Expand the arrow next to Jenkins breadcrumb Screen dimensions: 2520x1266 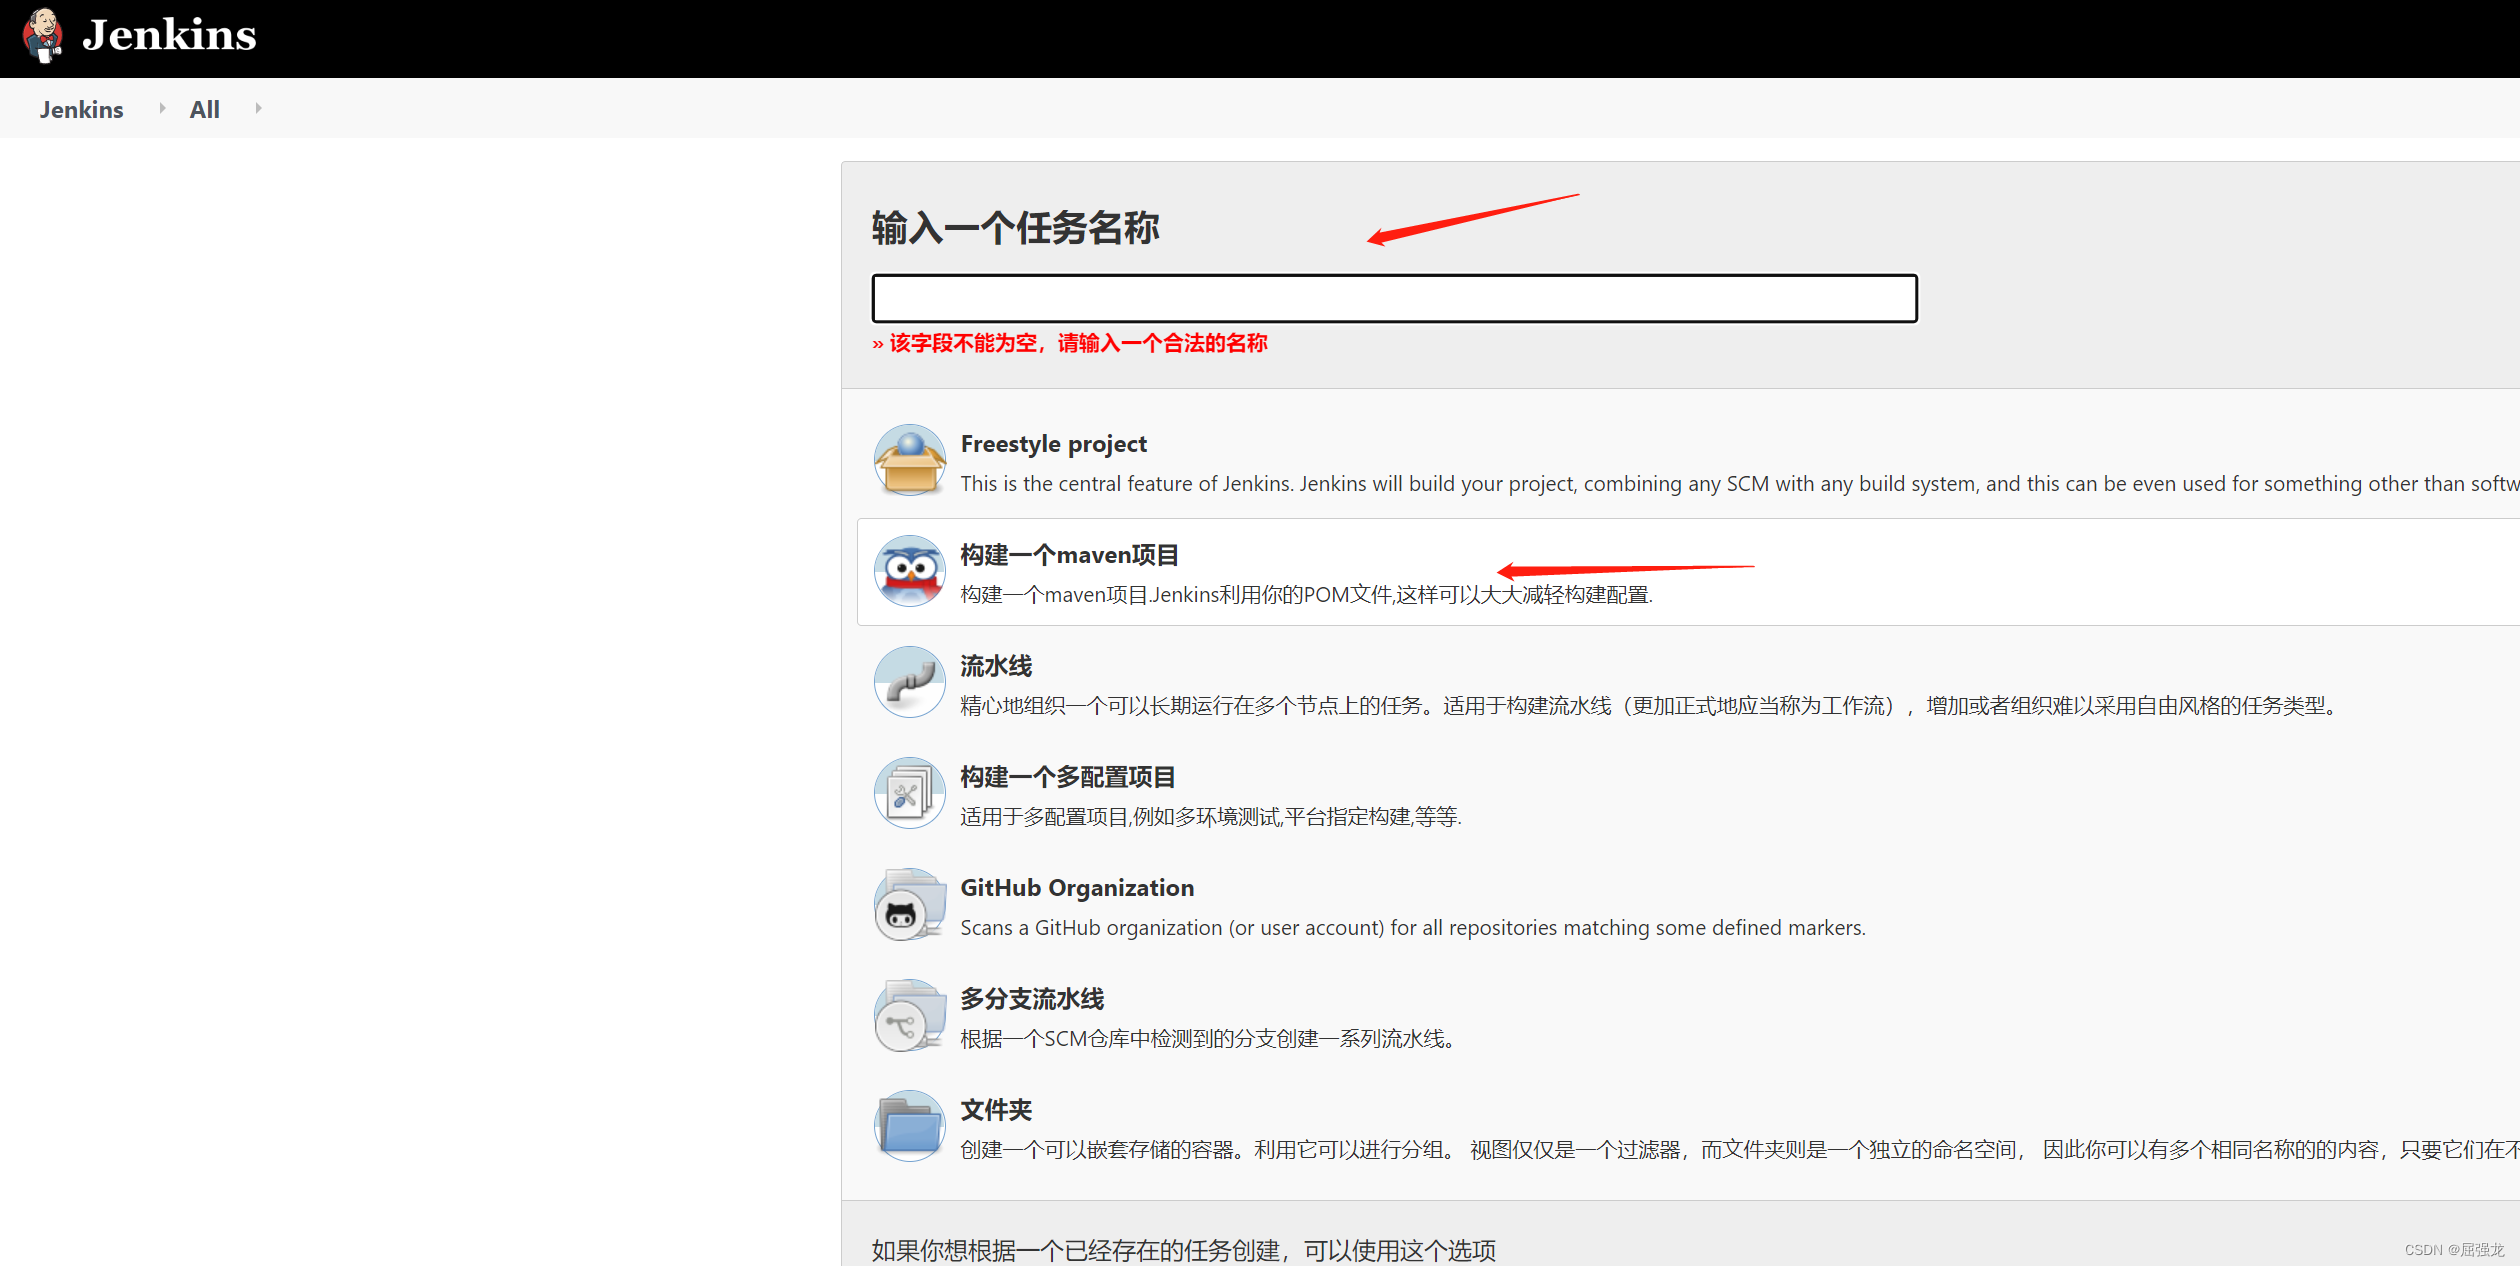[162, 108]
